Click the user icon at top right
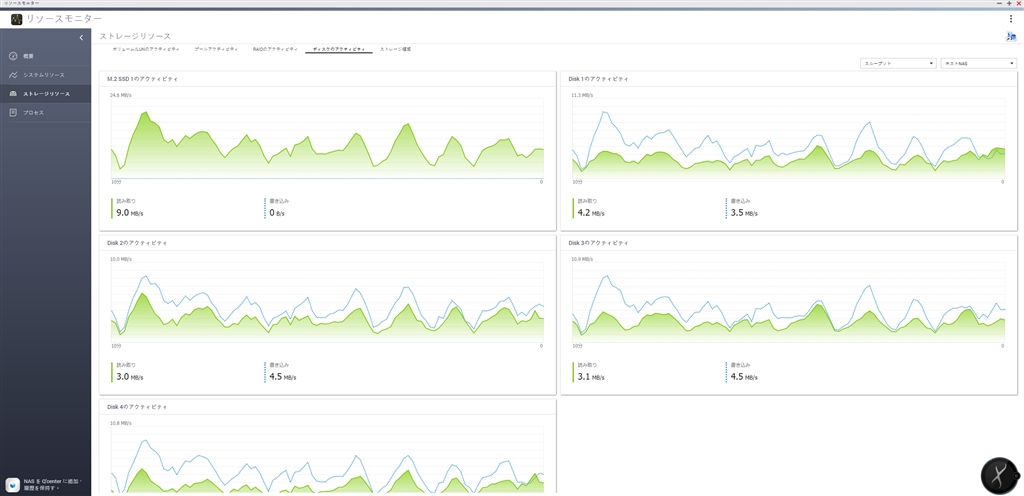Screen dimensions: 1024x496 (1011, 37)
